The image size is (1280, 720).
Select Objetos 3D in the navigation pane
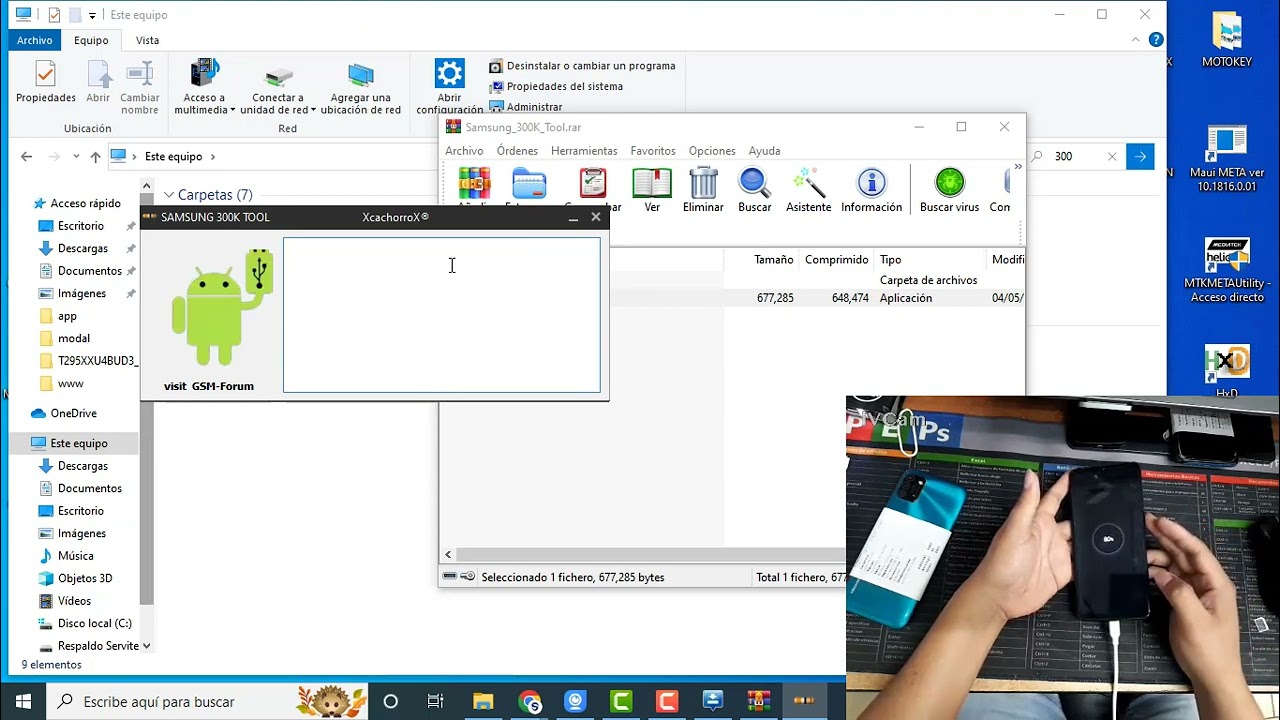(85, 578)
